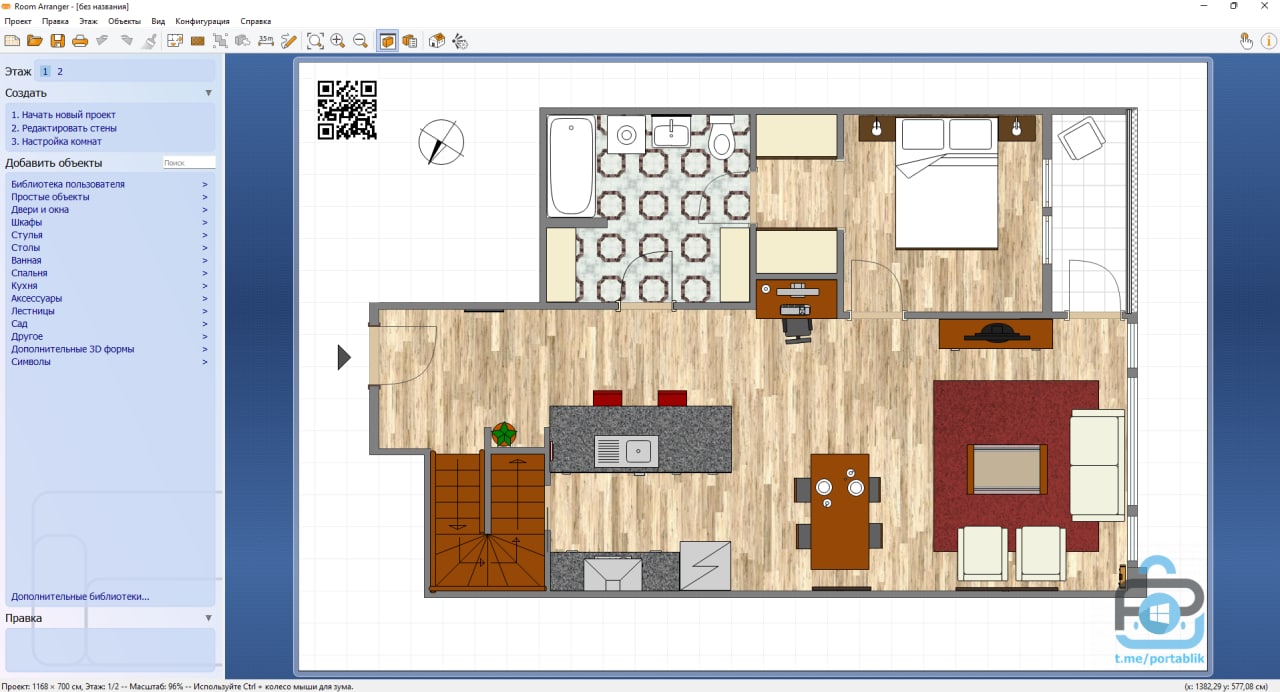Image resolution: width=1280 pixels, height=692 pixels.
Task: Toggle the highlighted object box view button
Action: pyautogui.click(x=386, y=41)
